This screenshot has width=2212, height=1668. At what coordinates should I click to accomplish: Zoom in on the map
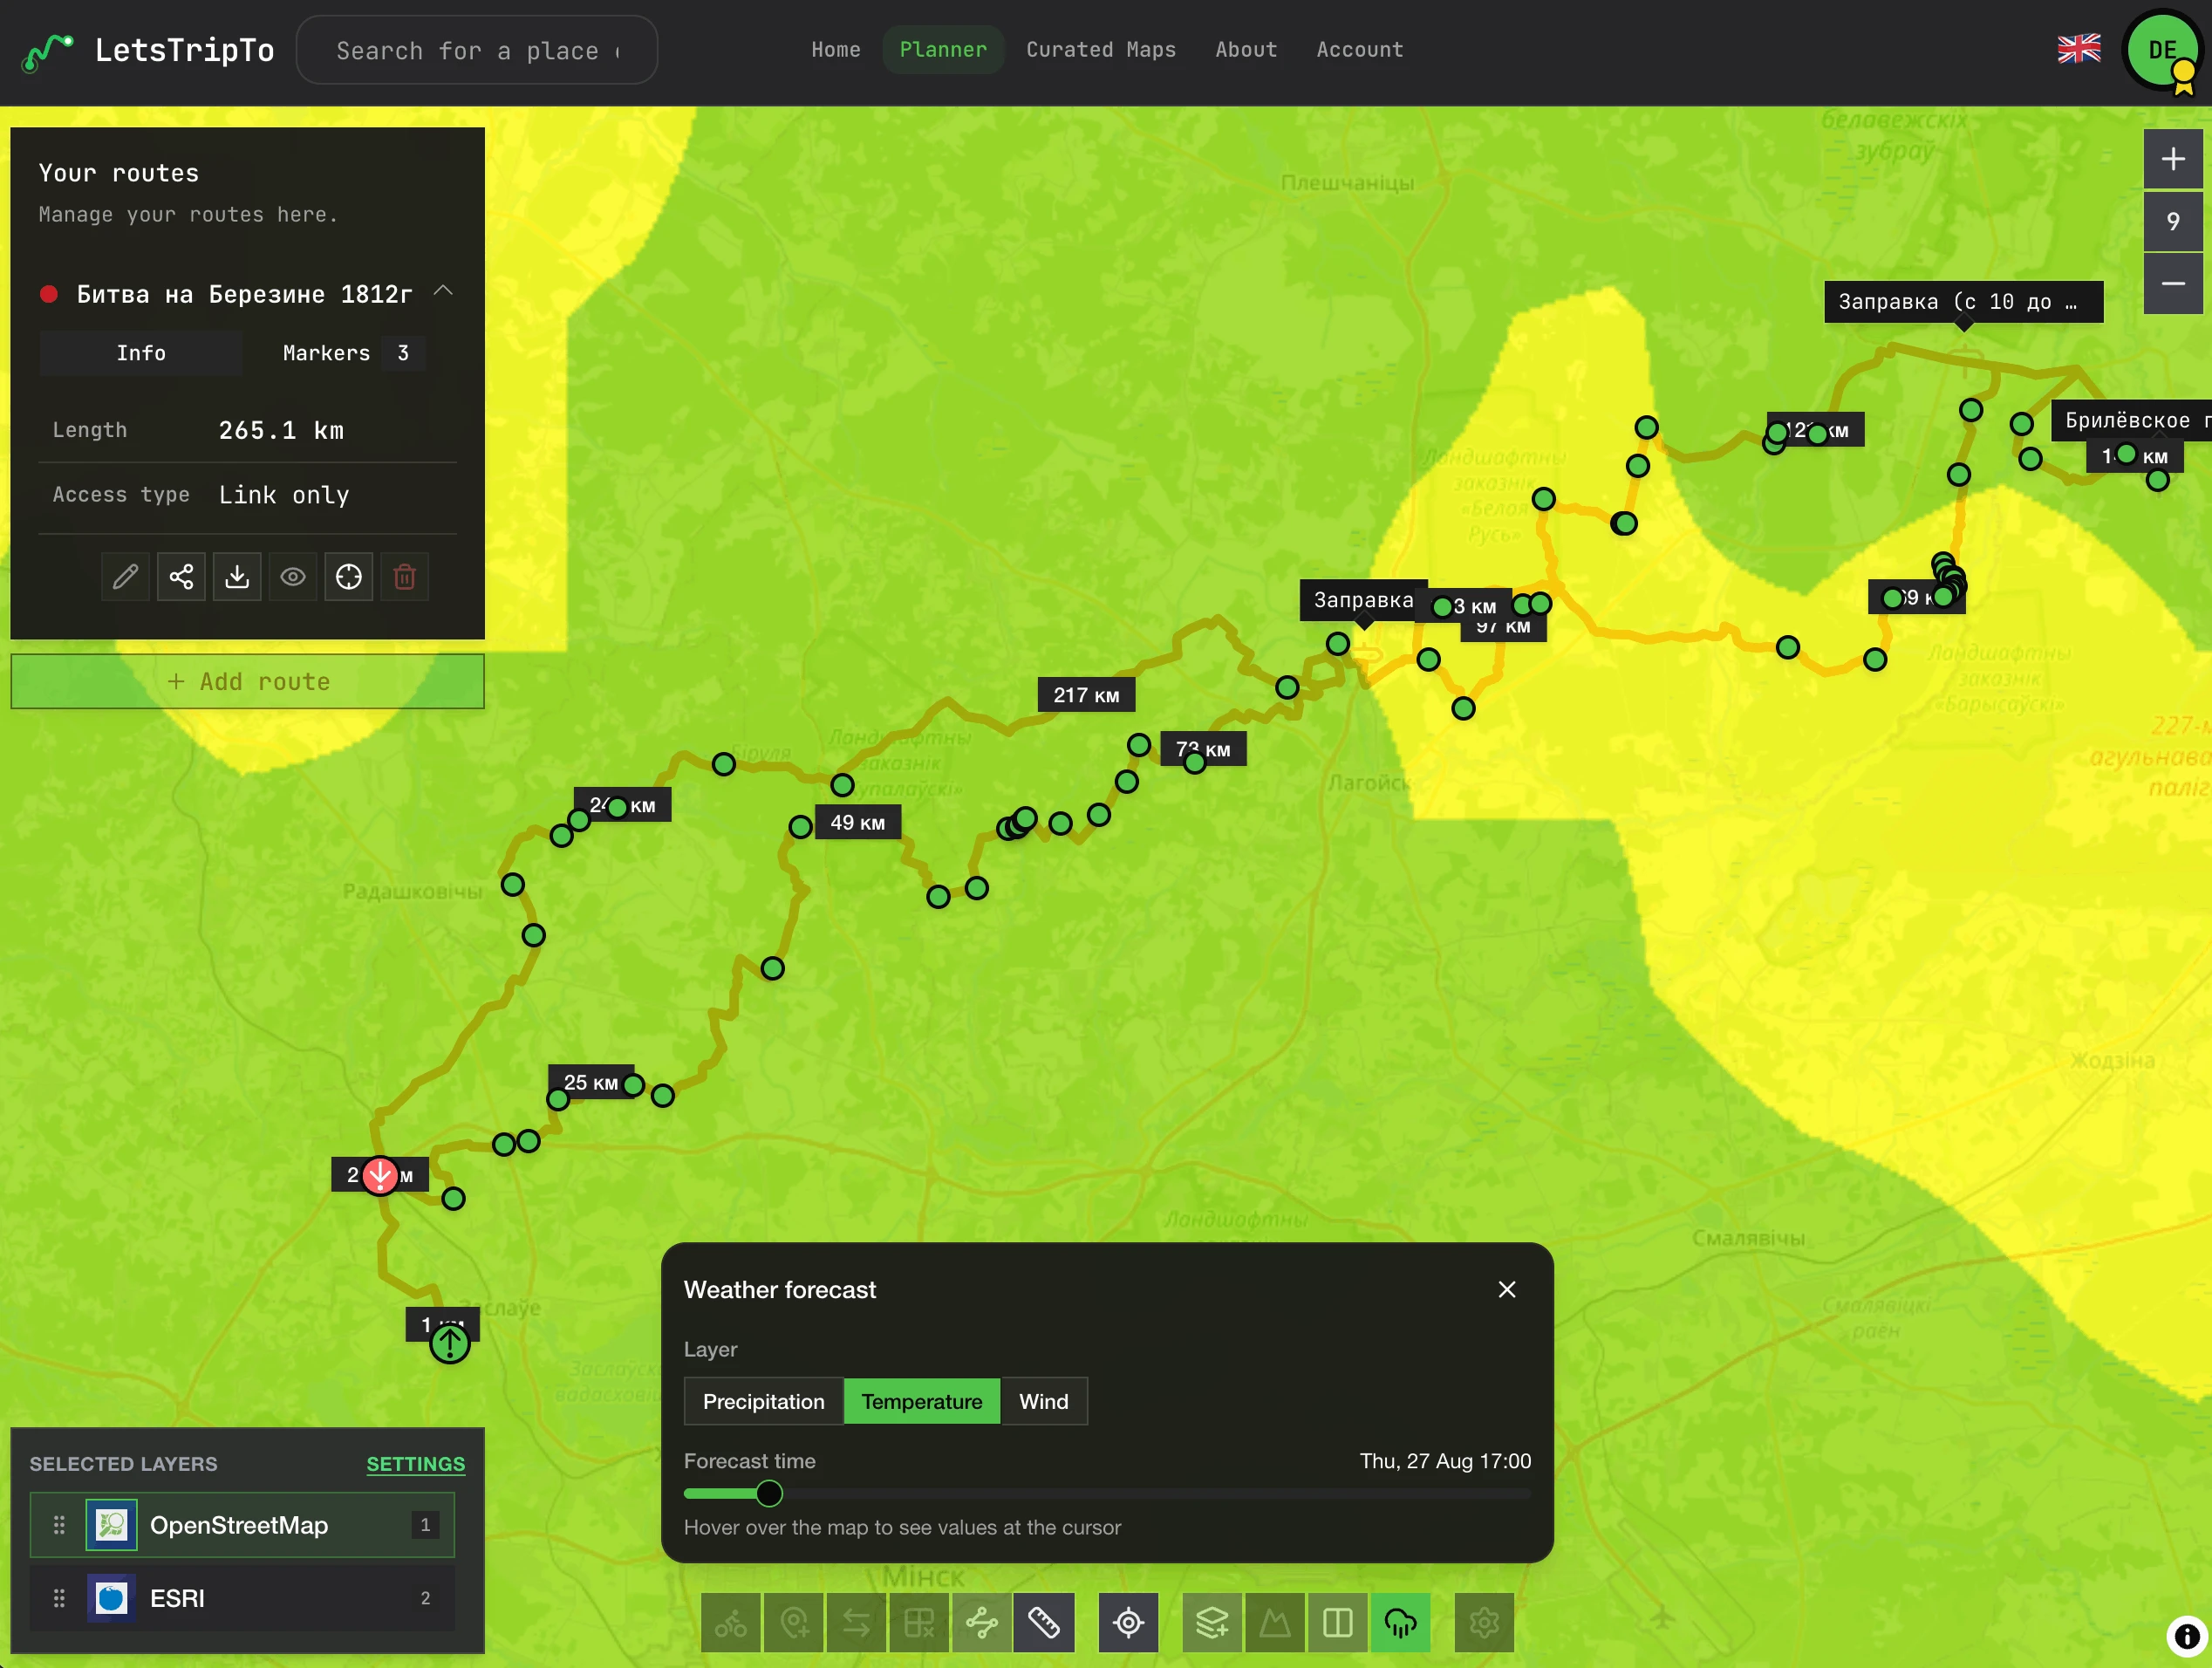2172,159
